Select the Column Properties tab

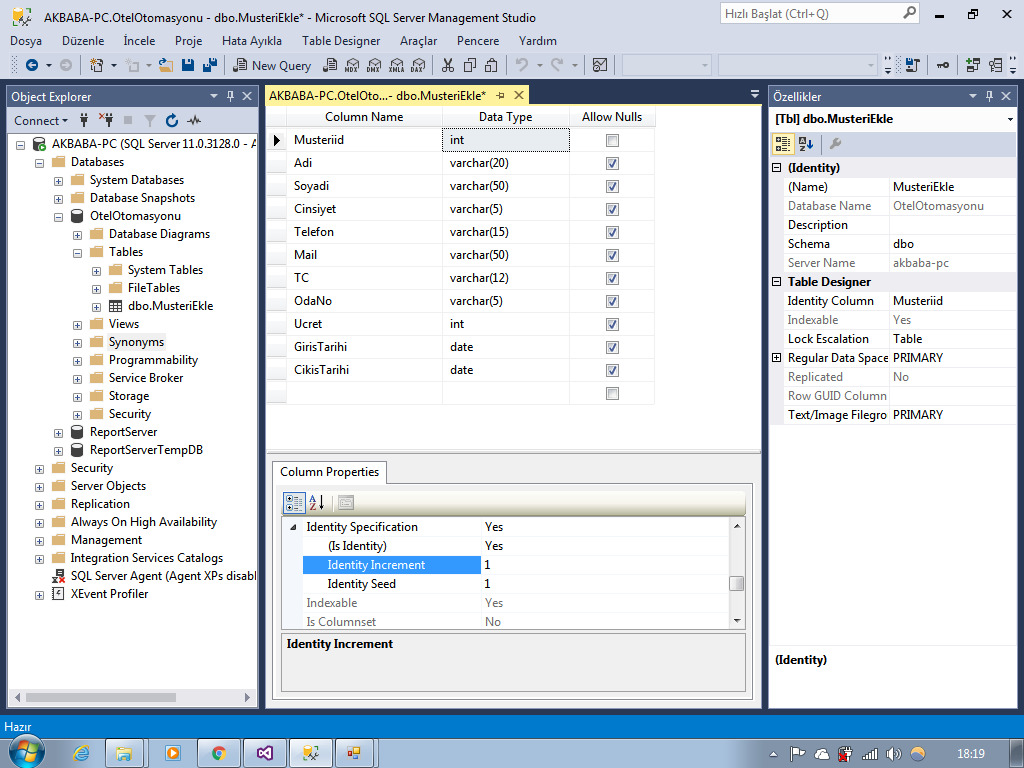click(x=329, y=472)
